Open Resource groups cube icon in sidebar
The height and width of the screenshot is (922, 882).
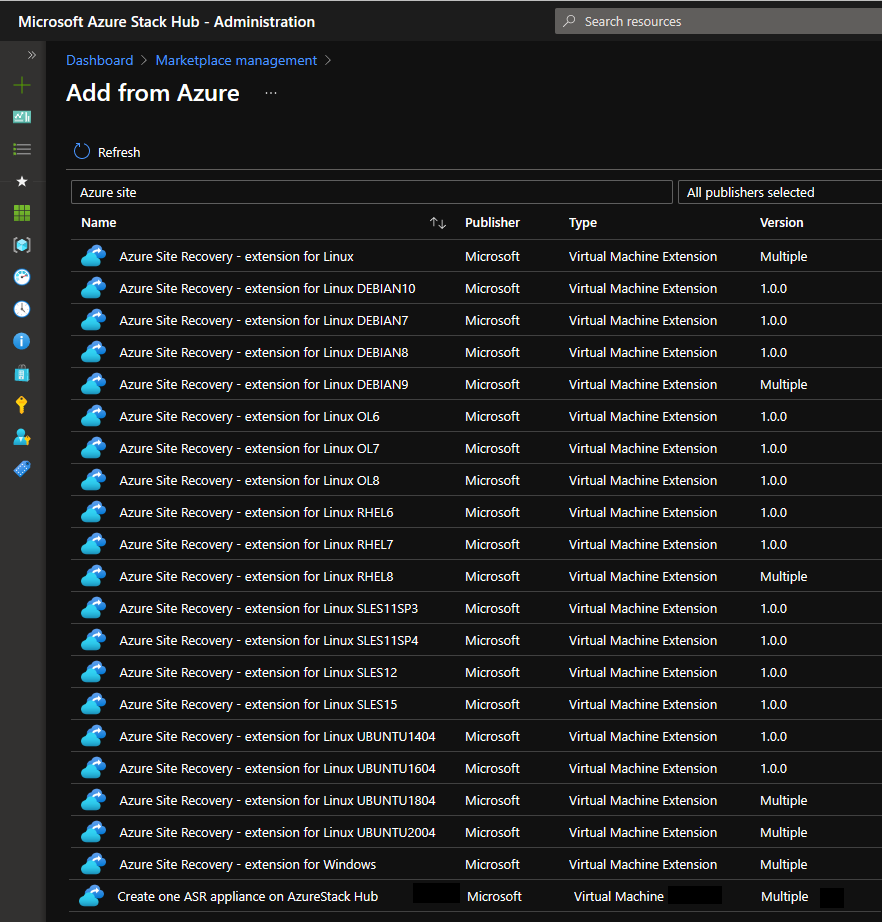pos(22,245)
